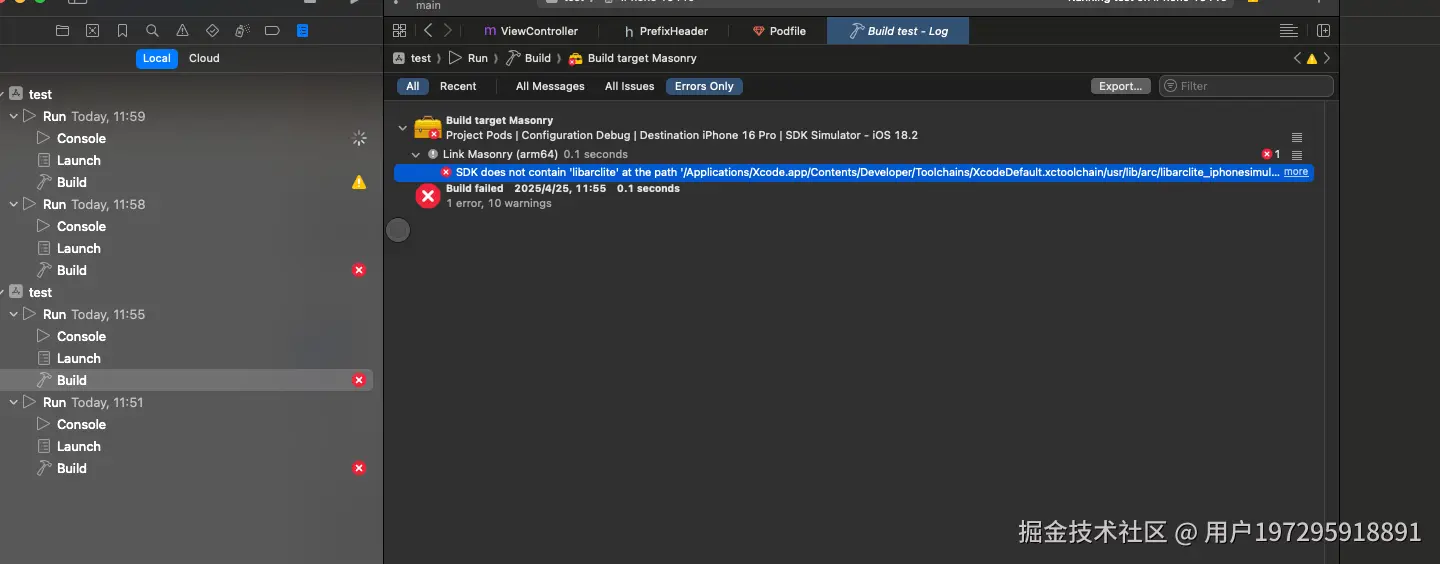The image size is (1440, 564).
Task: Open the Test navigator diamond icon
Action: (x=212, y=31)
